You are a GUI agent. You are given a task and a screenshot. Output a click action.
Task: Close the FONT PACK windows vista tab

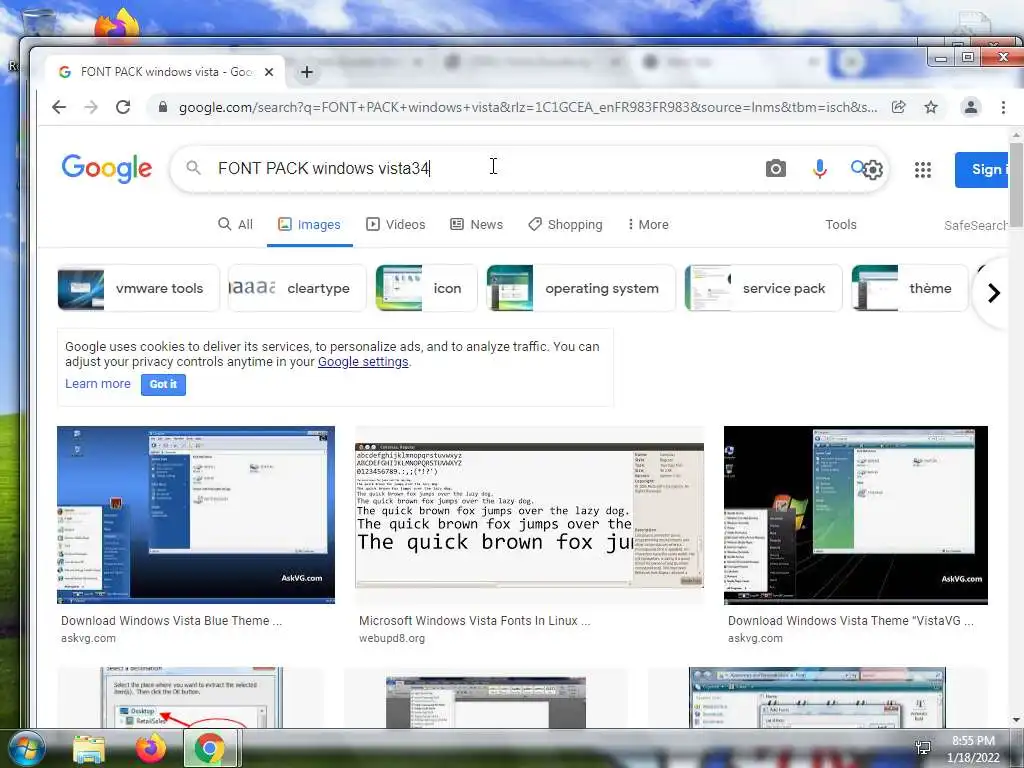(x=268, y=72)
